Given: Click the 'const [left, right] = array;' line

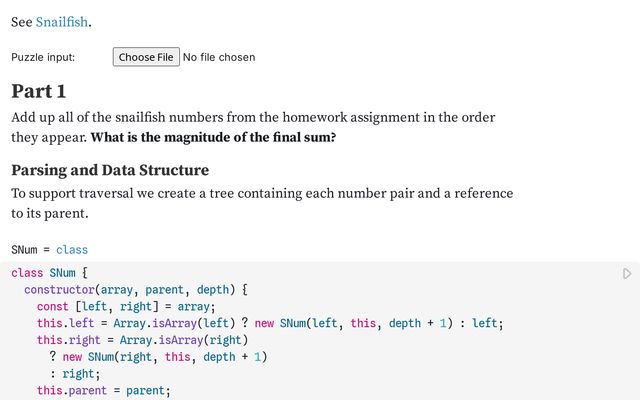Looking at the screenshot, I should [x=126, y=307].
